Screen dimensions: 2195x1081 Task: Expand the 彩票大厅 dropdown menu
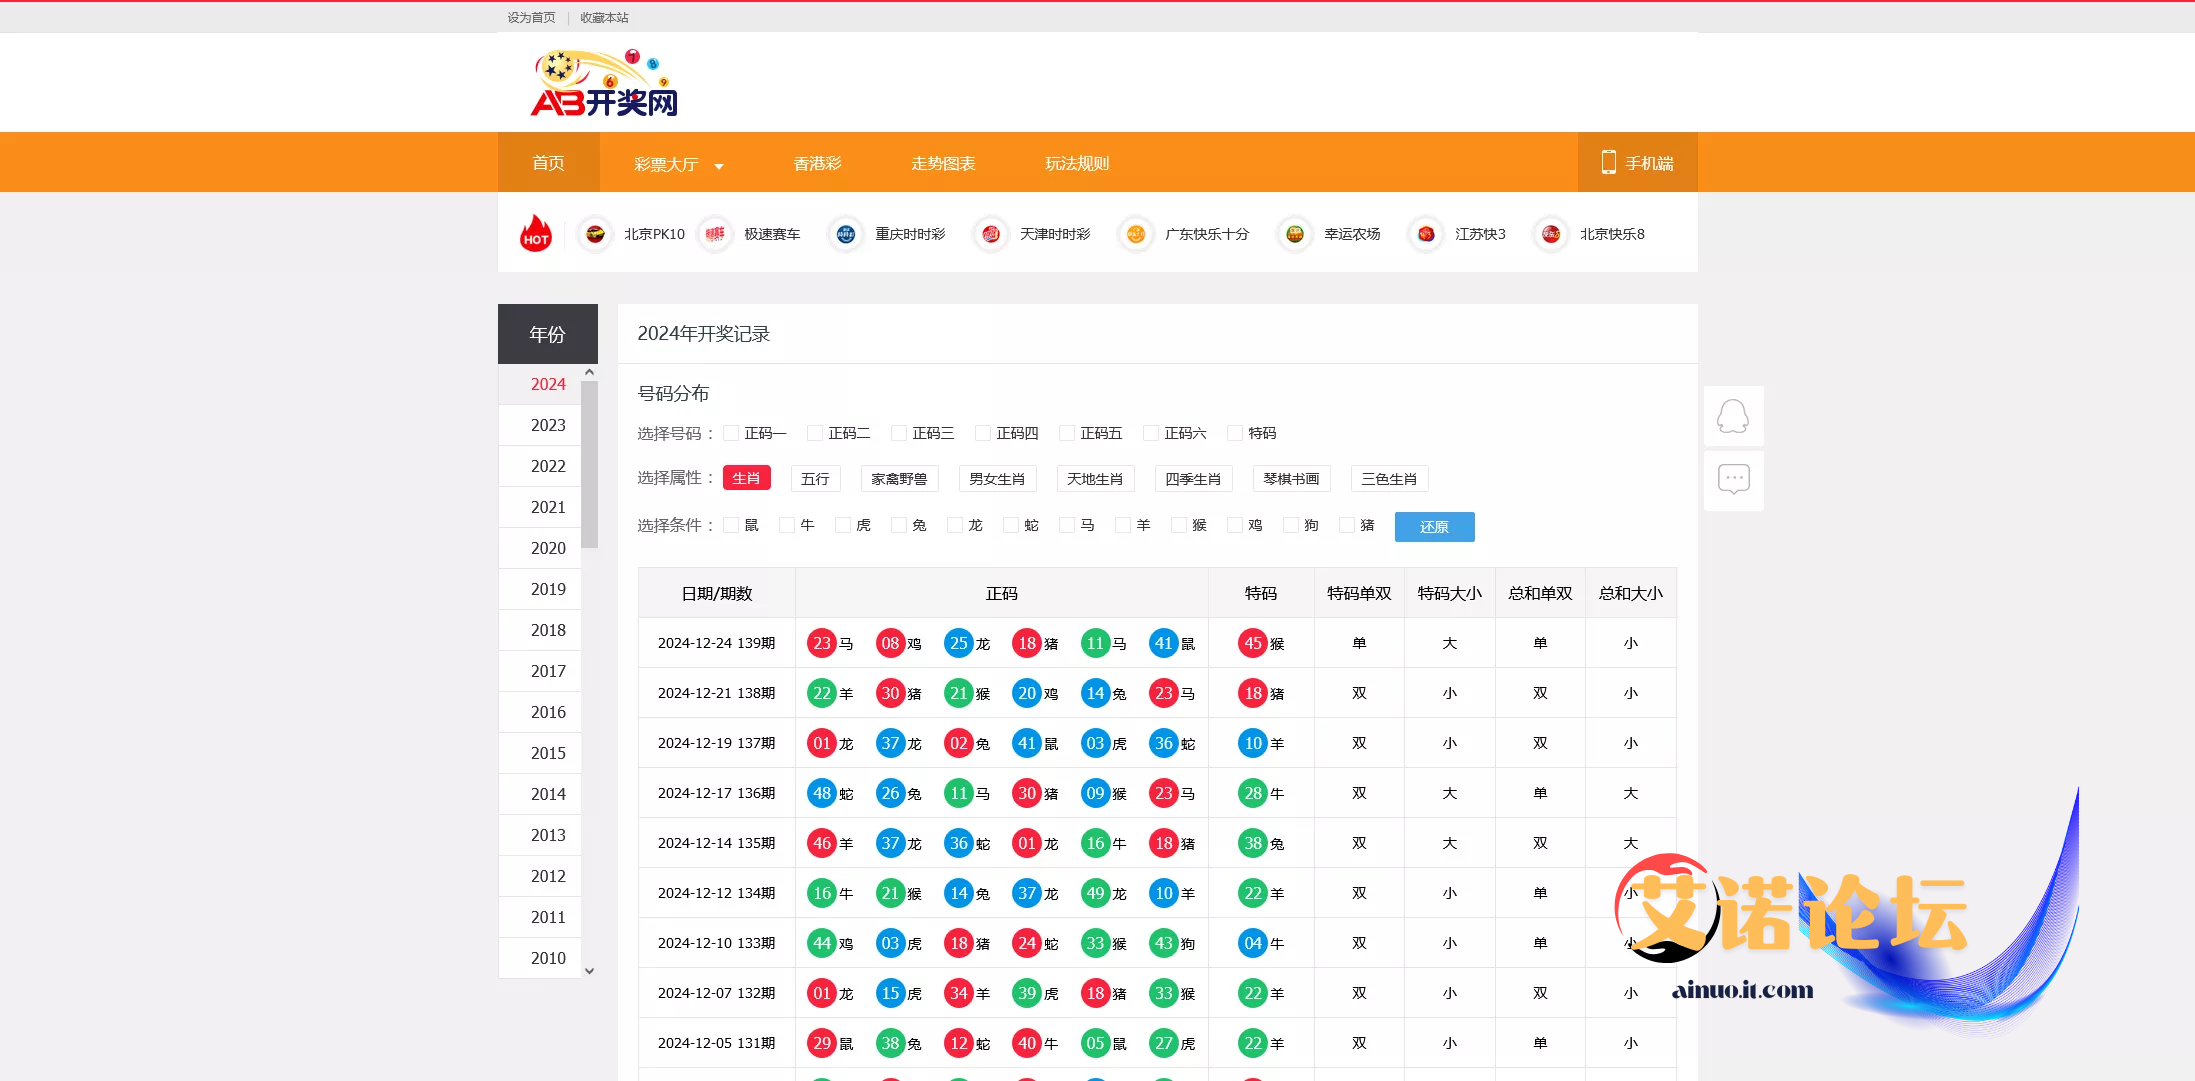[x=678, y=164]
